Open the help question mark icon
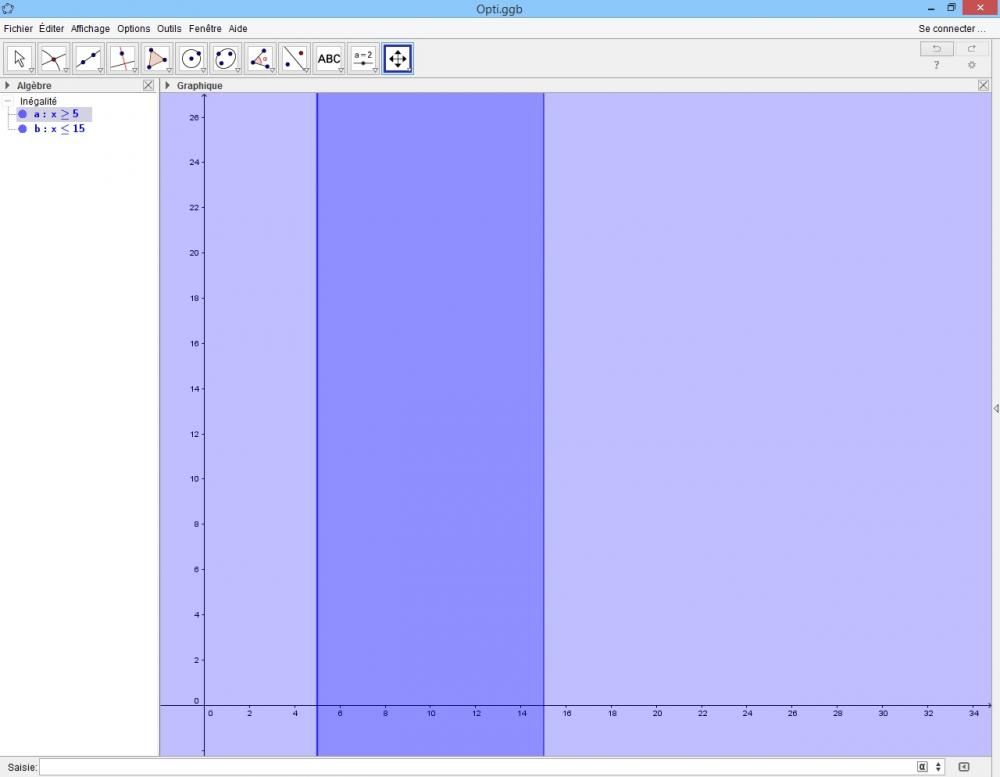Screen dimensions: 1000x777 coord(936,65)
